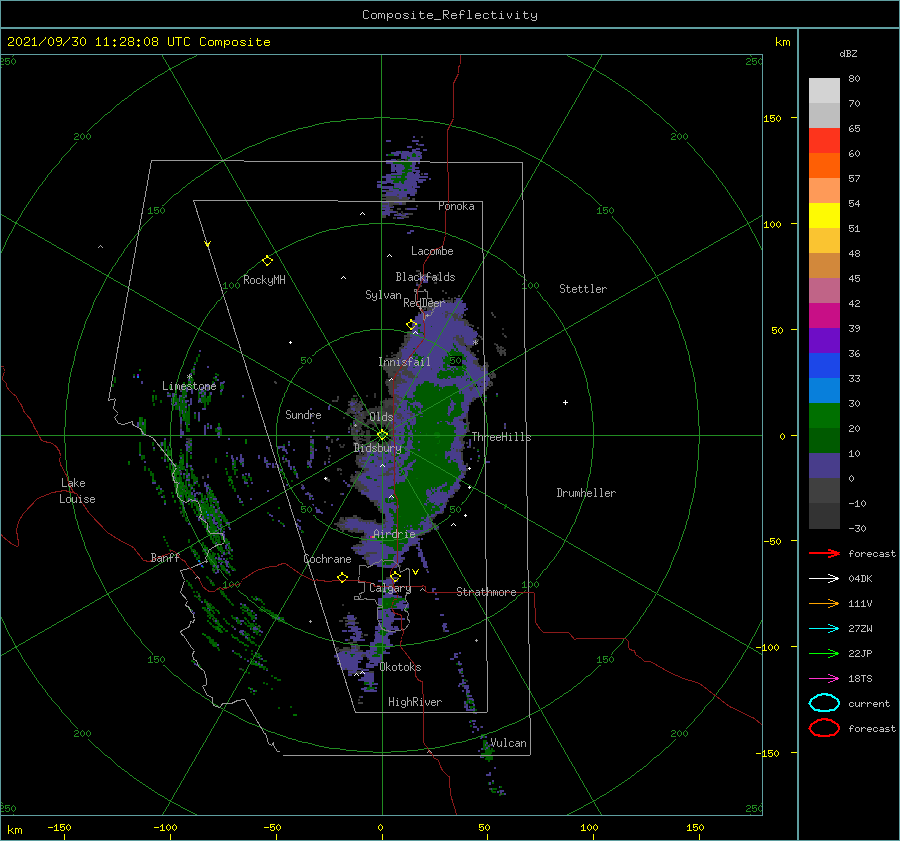
Task: Click the Olds town label
Action: tap(381, 417)
